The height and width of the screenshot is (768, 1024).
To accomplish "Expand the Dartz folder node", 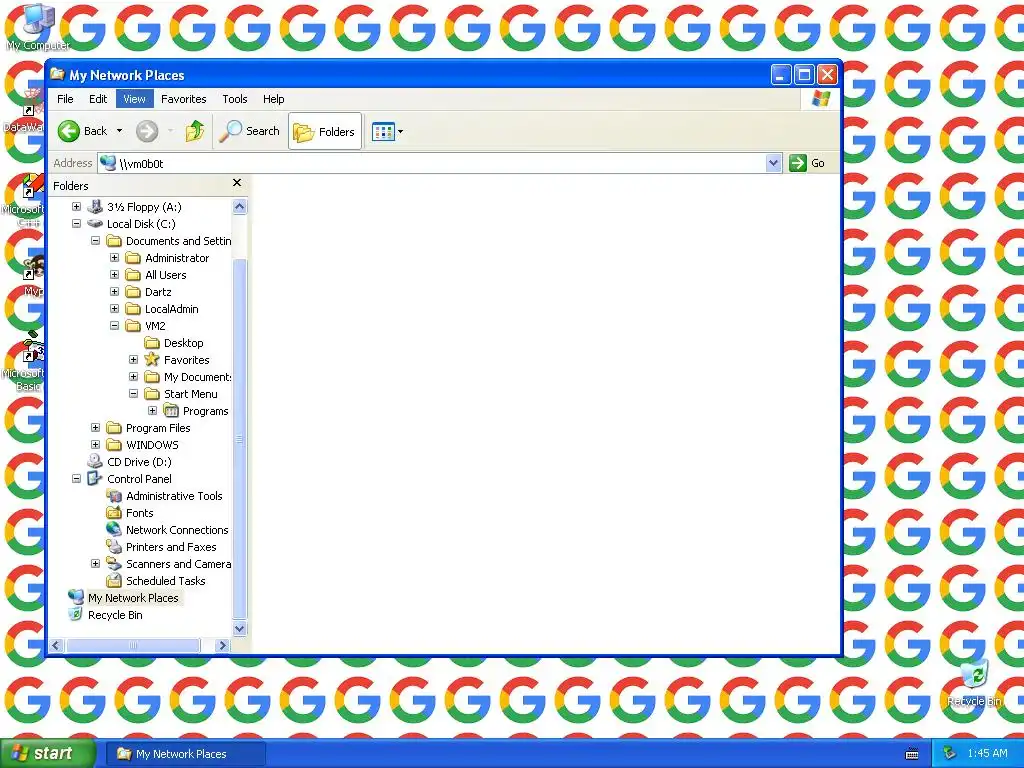I will [x=114, y=291].
